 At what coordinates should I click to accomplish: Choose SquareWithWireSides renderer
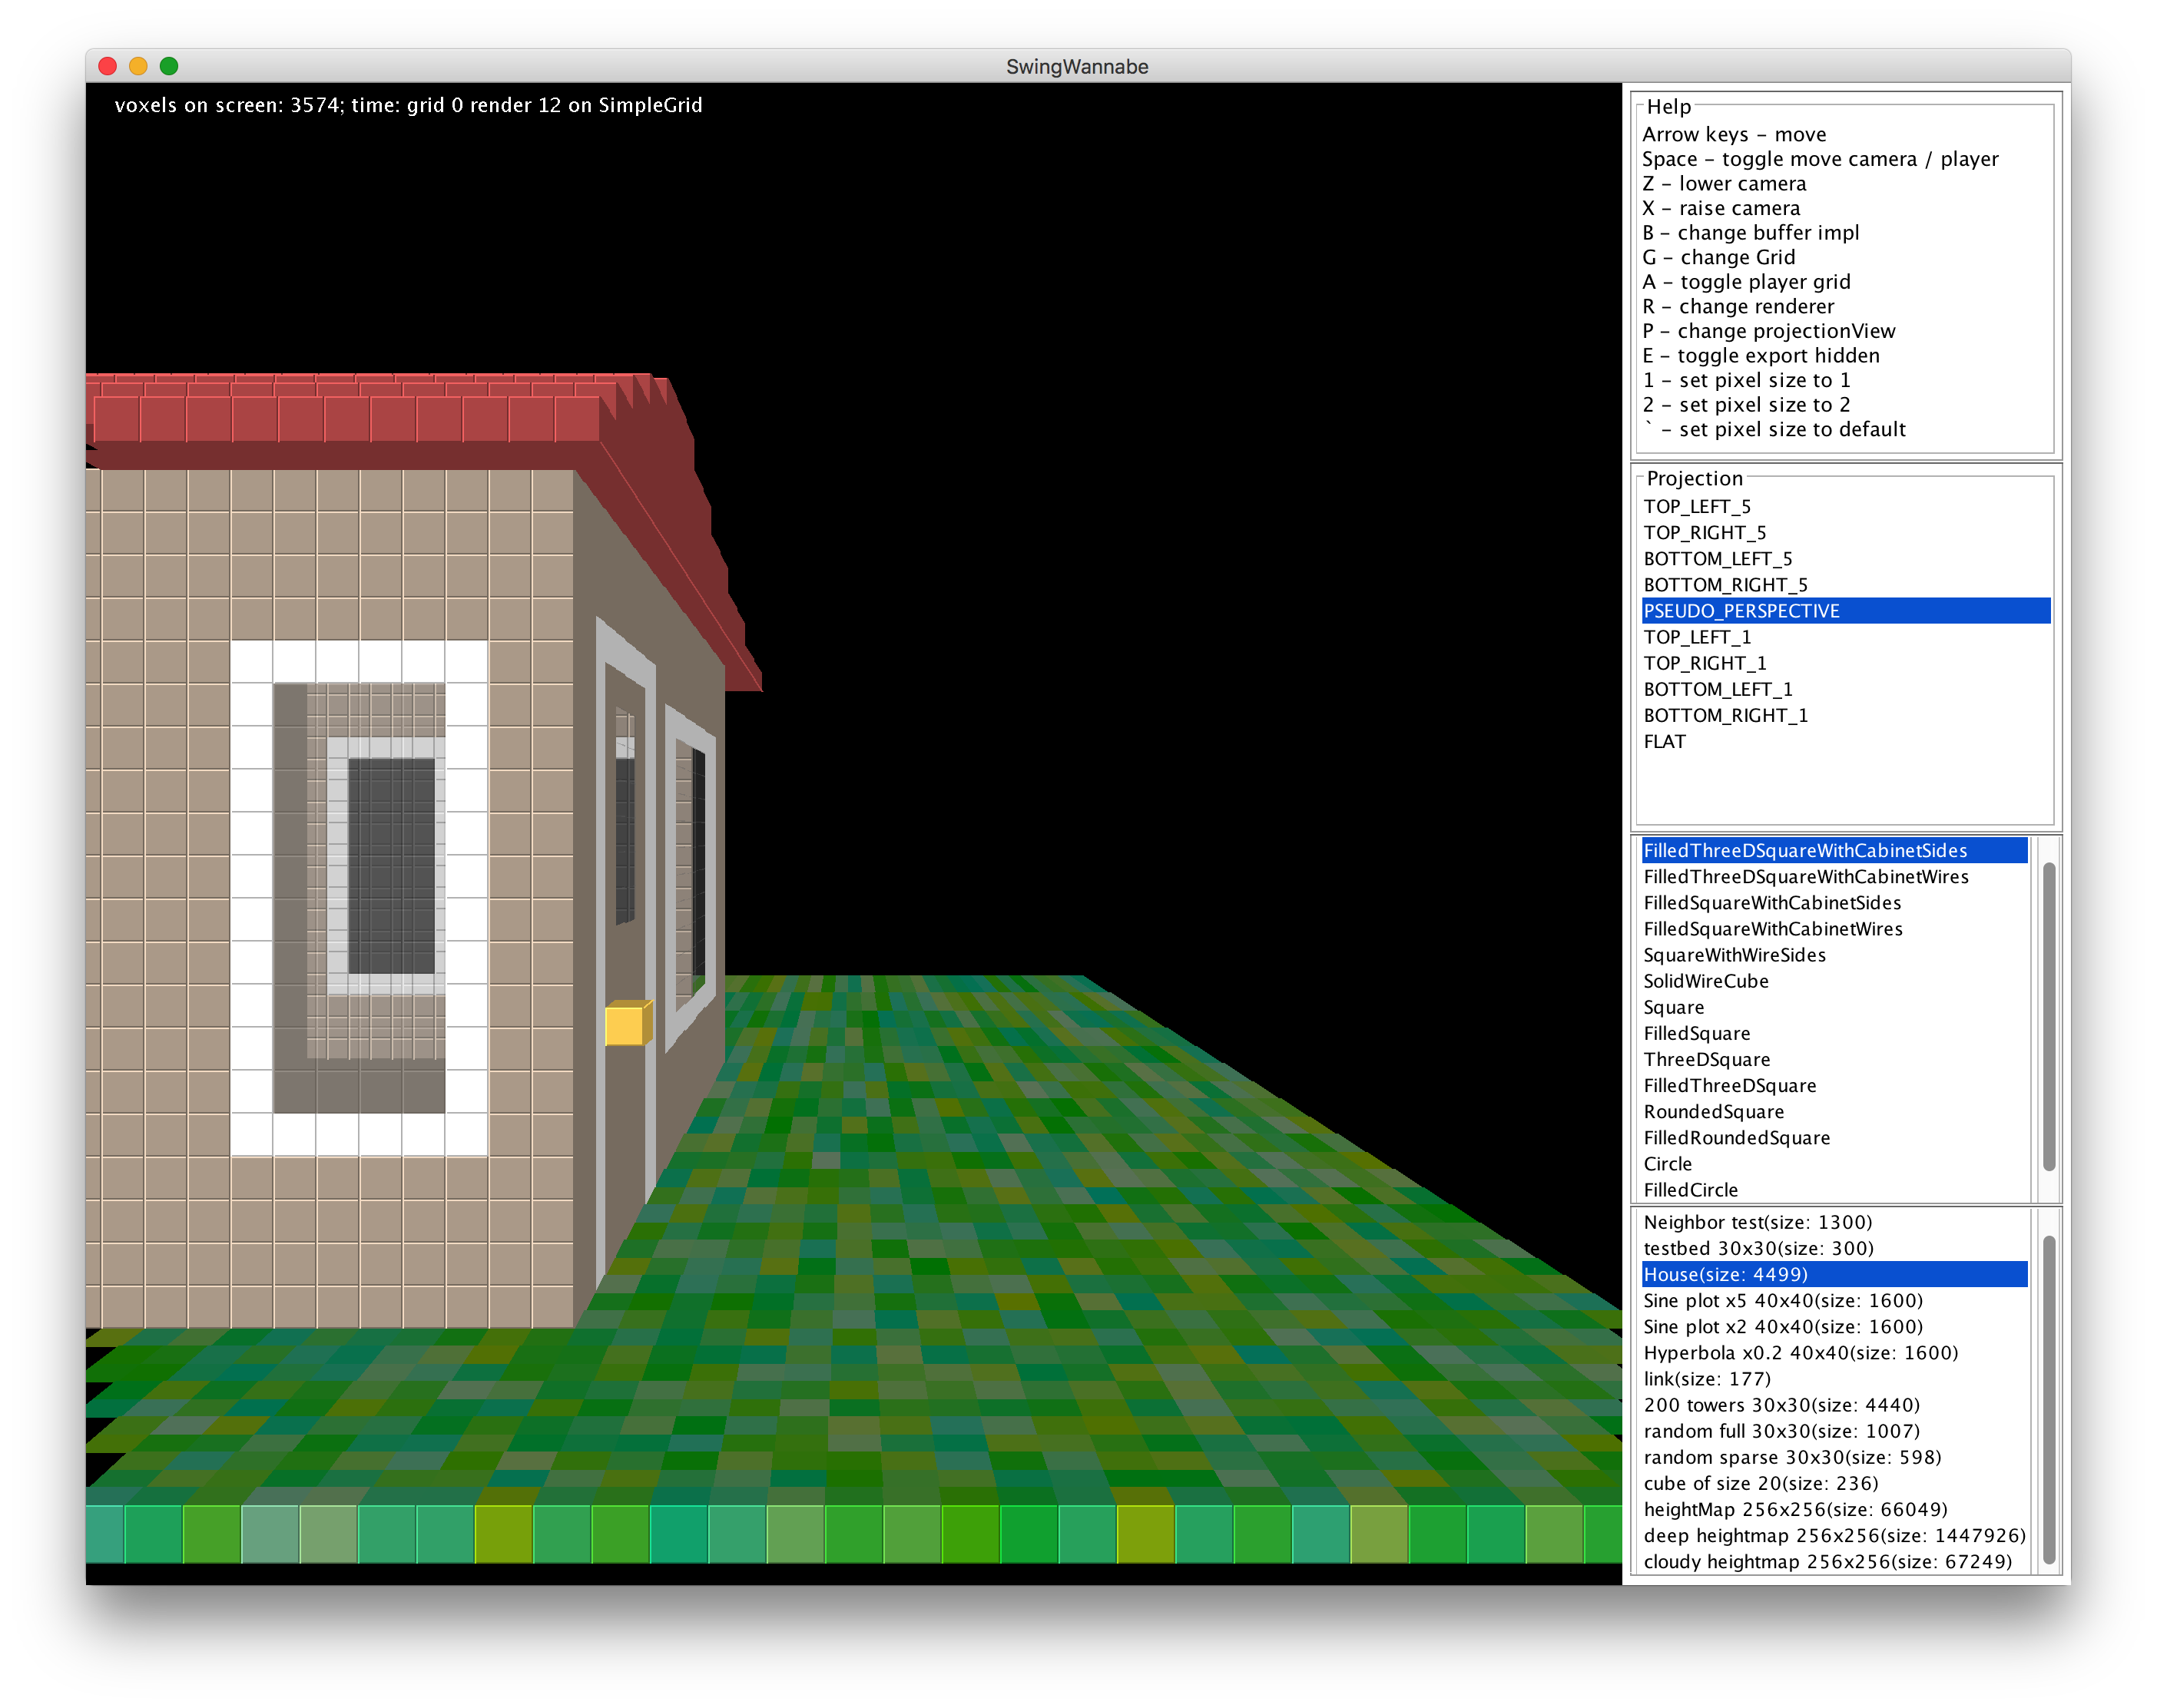(1834, 954)
